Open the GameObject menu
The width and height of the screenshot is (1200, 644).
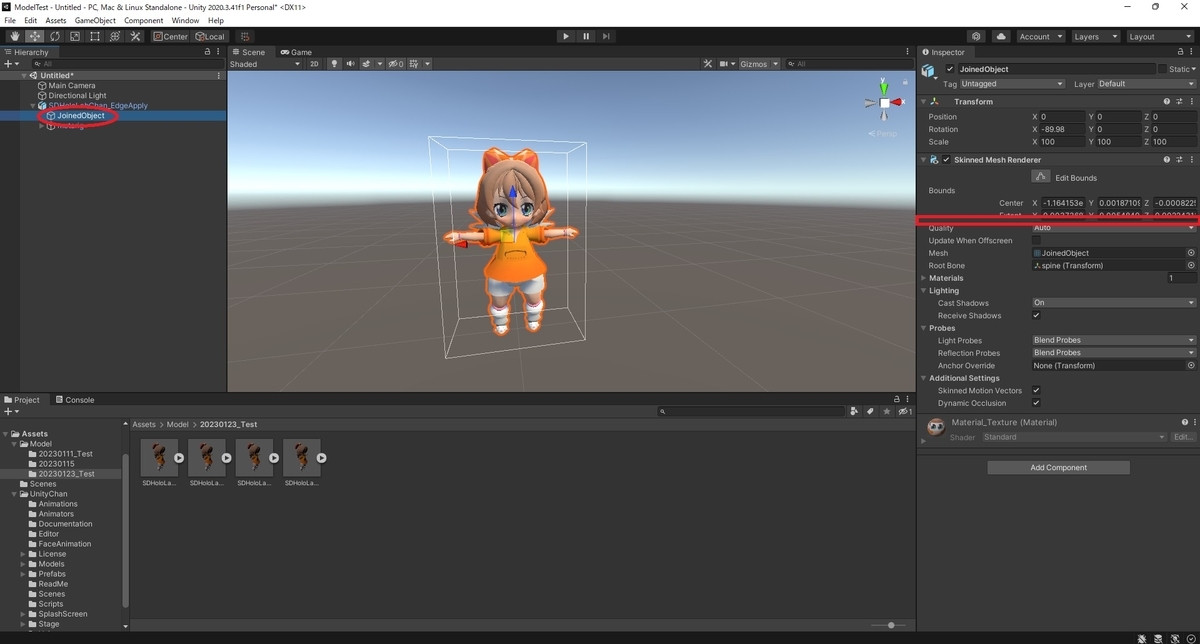coord(95,20)
